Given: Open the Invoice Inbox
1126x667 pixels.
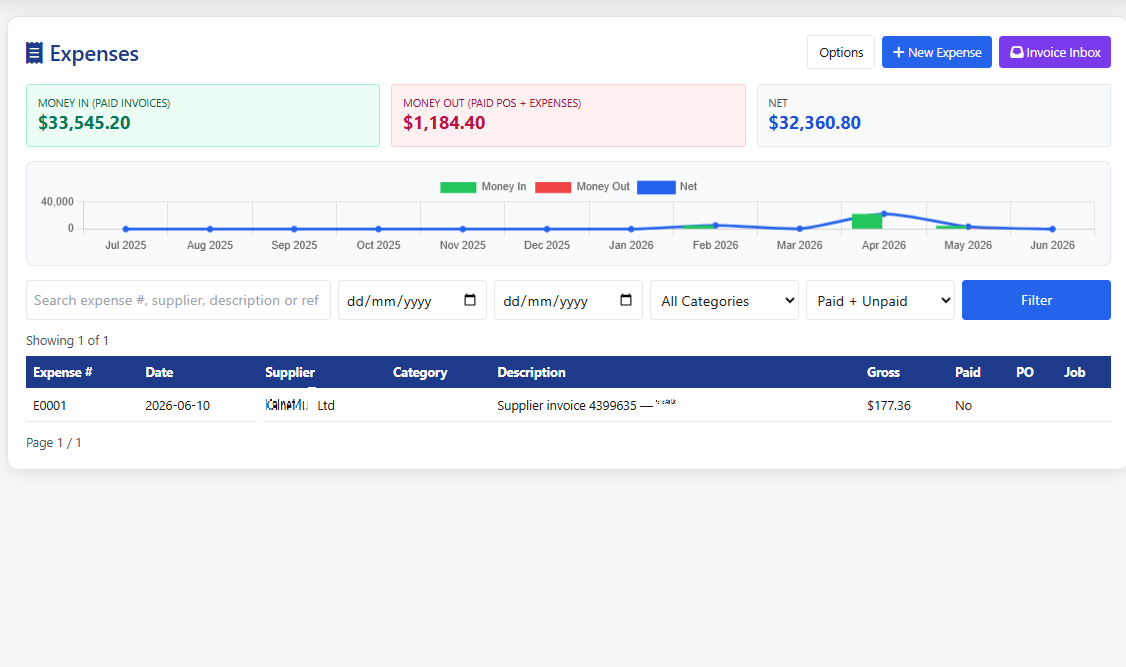Looking at the screenshot, I should (x=1055, y=52).
